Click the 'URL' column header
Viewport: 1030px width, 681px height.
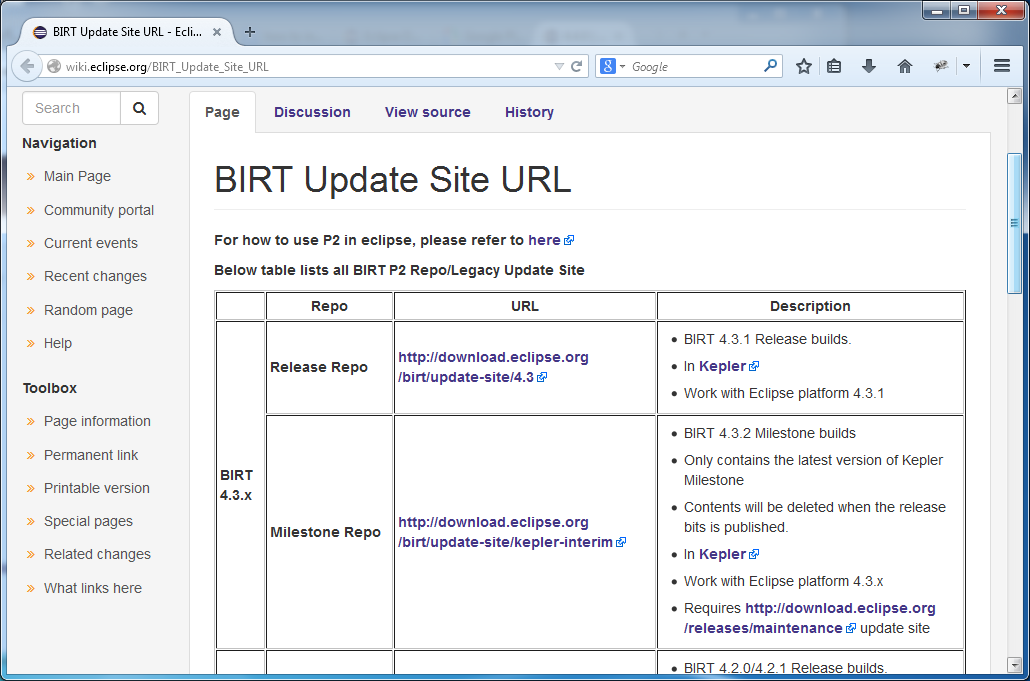pyautogui.click(x=525, y=306)
